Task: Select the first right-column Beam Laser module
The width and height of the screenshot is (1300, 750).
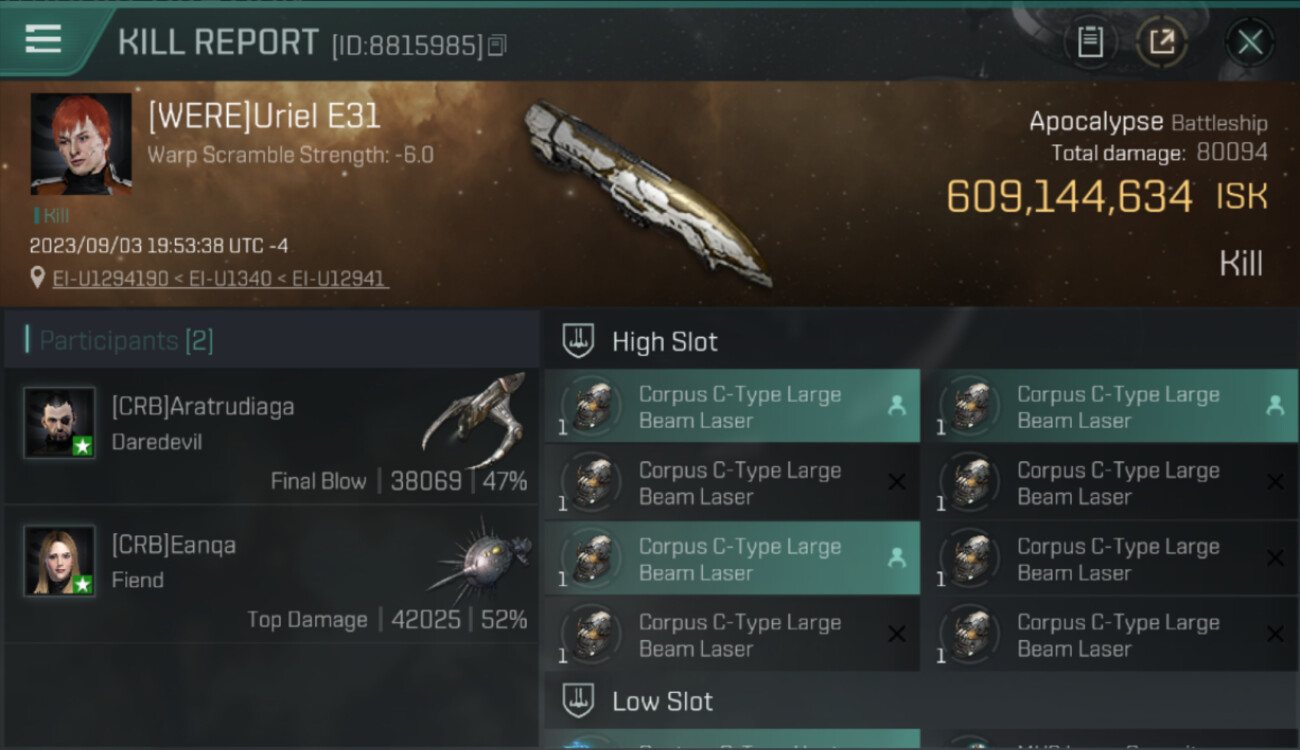Action: click(1110, 407)
